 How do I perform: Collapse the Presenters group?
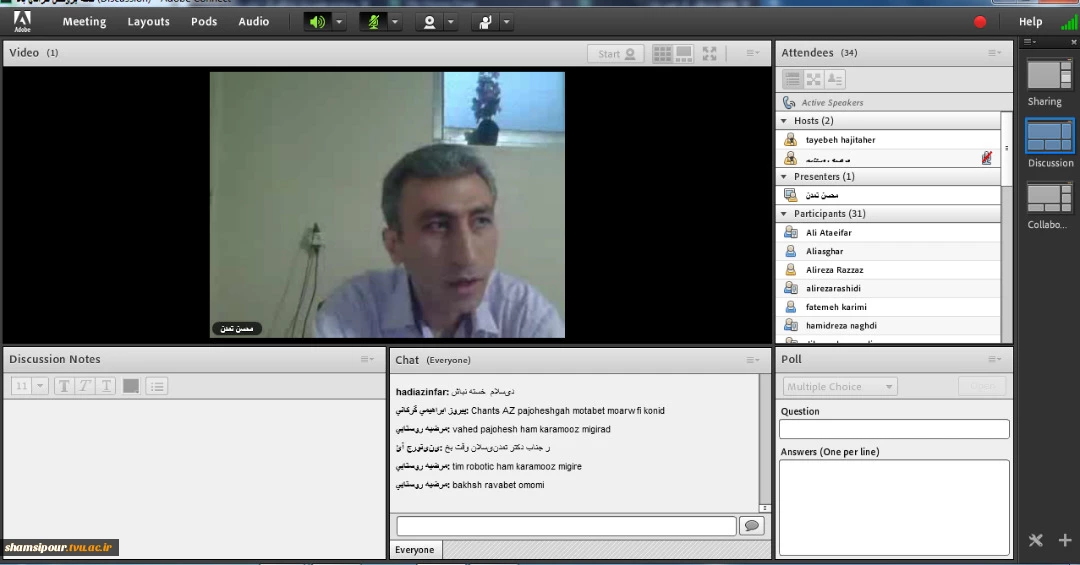[x=783, y=176]
